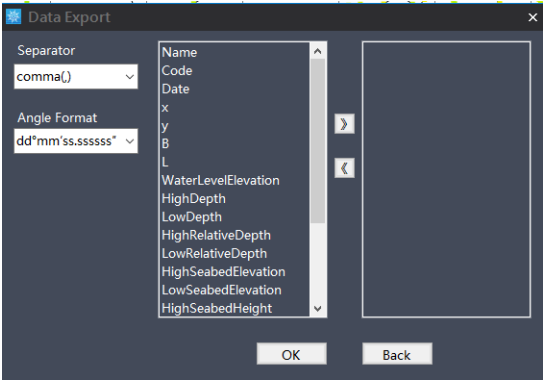Click the Back button
The image size is (543, 382).
pyautogui.click(x=397, y=354)
